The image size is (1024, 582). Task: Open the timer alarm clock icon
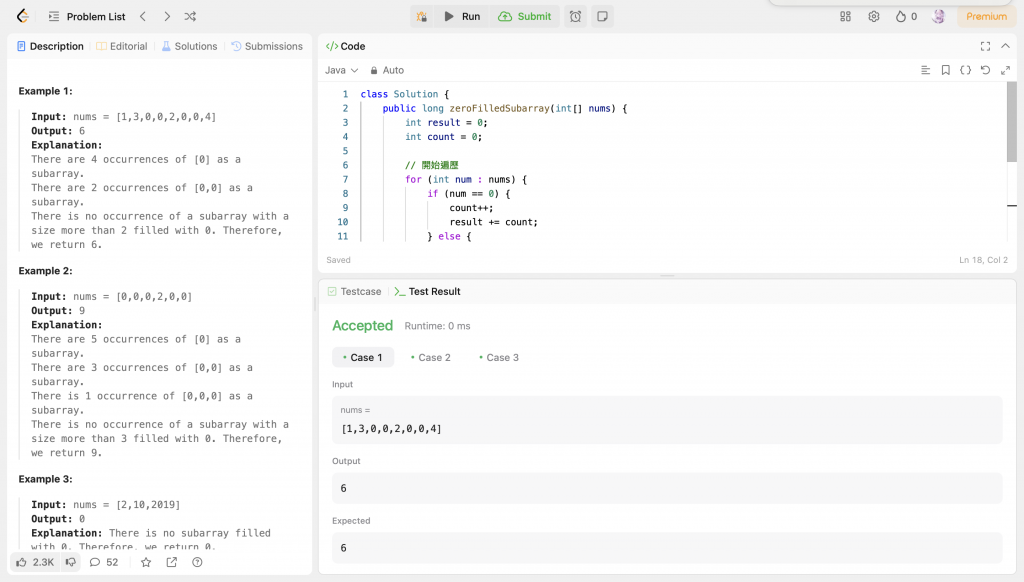[x=575, y=16]
